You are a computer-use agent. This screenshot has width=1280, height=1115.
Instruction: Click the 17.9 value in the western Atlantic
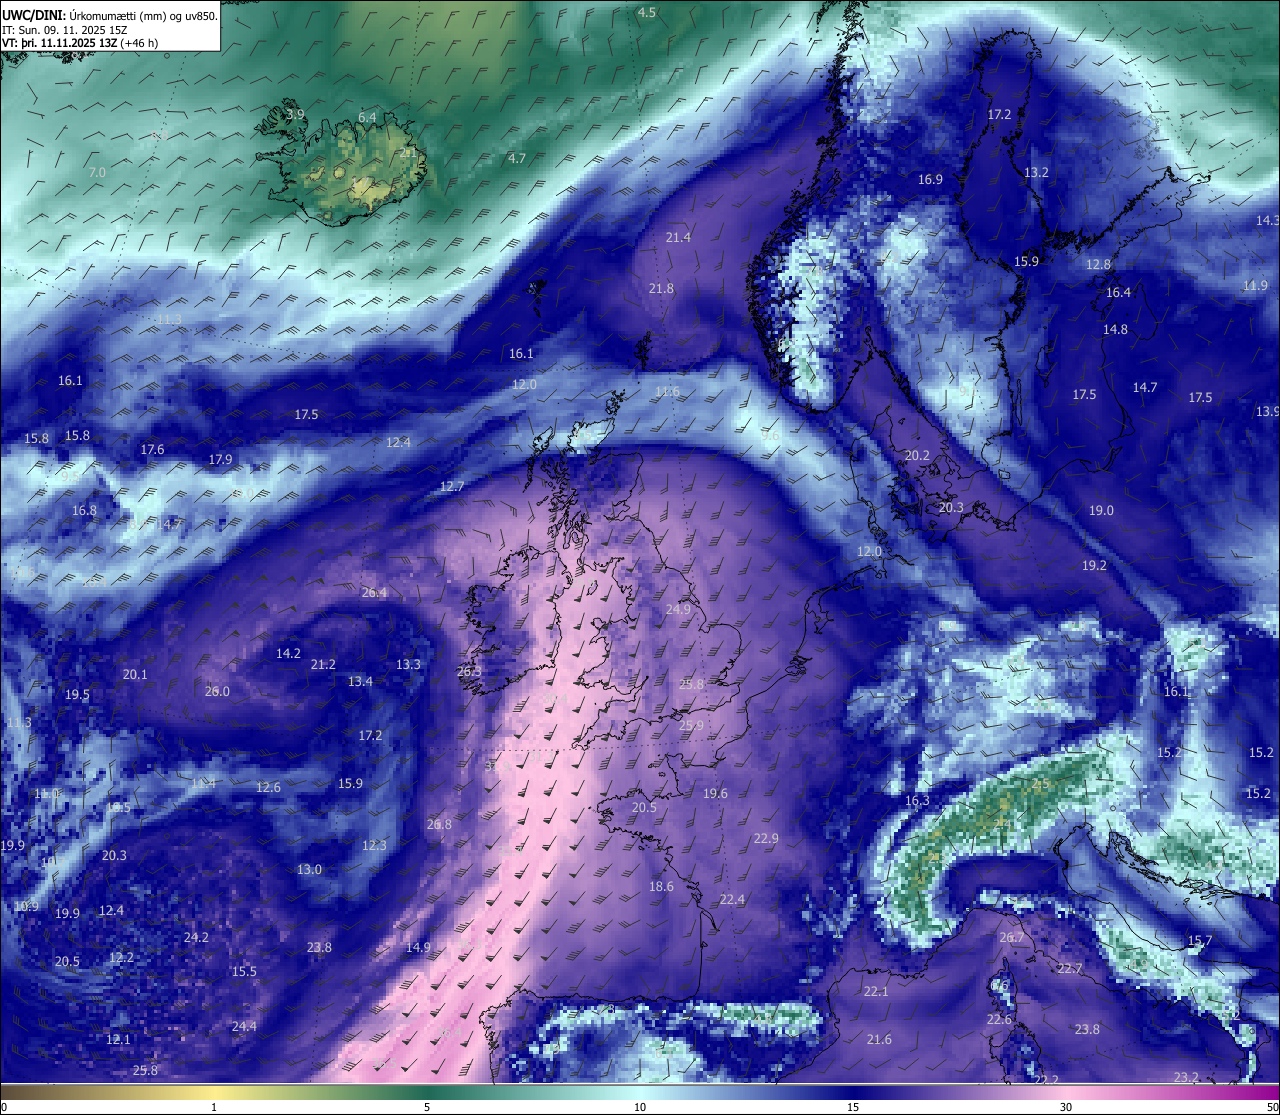point(220,460)
